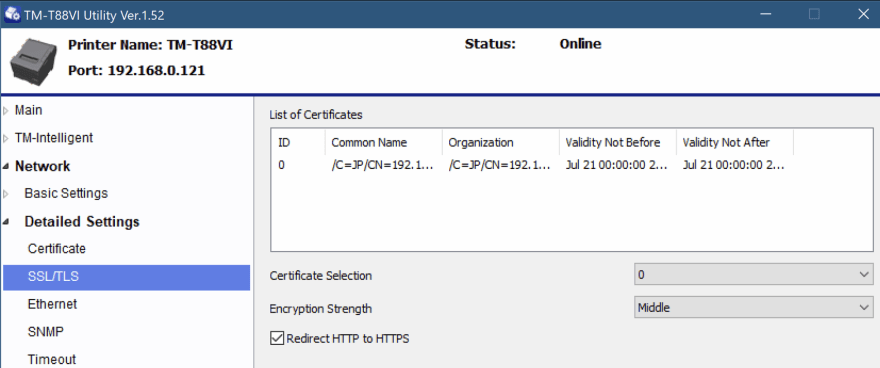Click the TM-T88VI printer image
Viewport: 880px width, 368px height.
tap(34, 62)
